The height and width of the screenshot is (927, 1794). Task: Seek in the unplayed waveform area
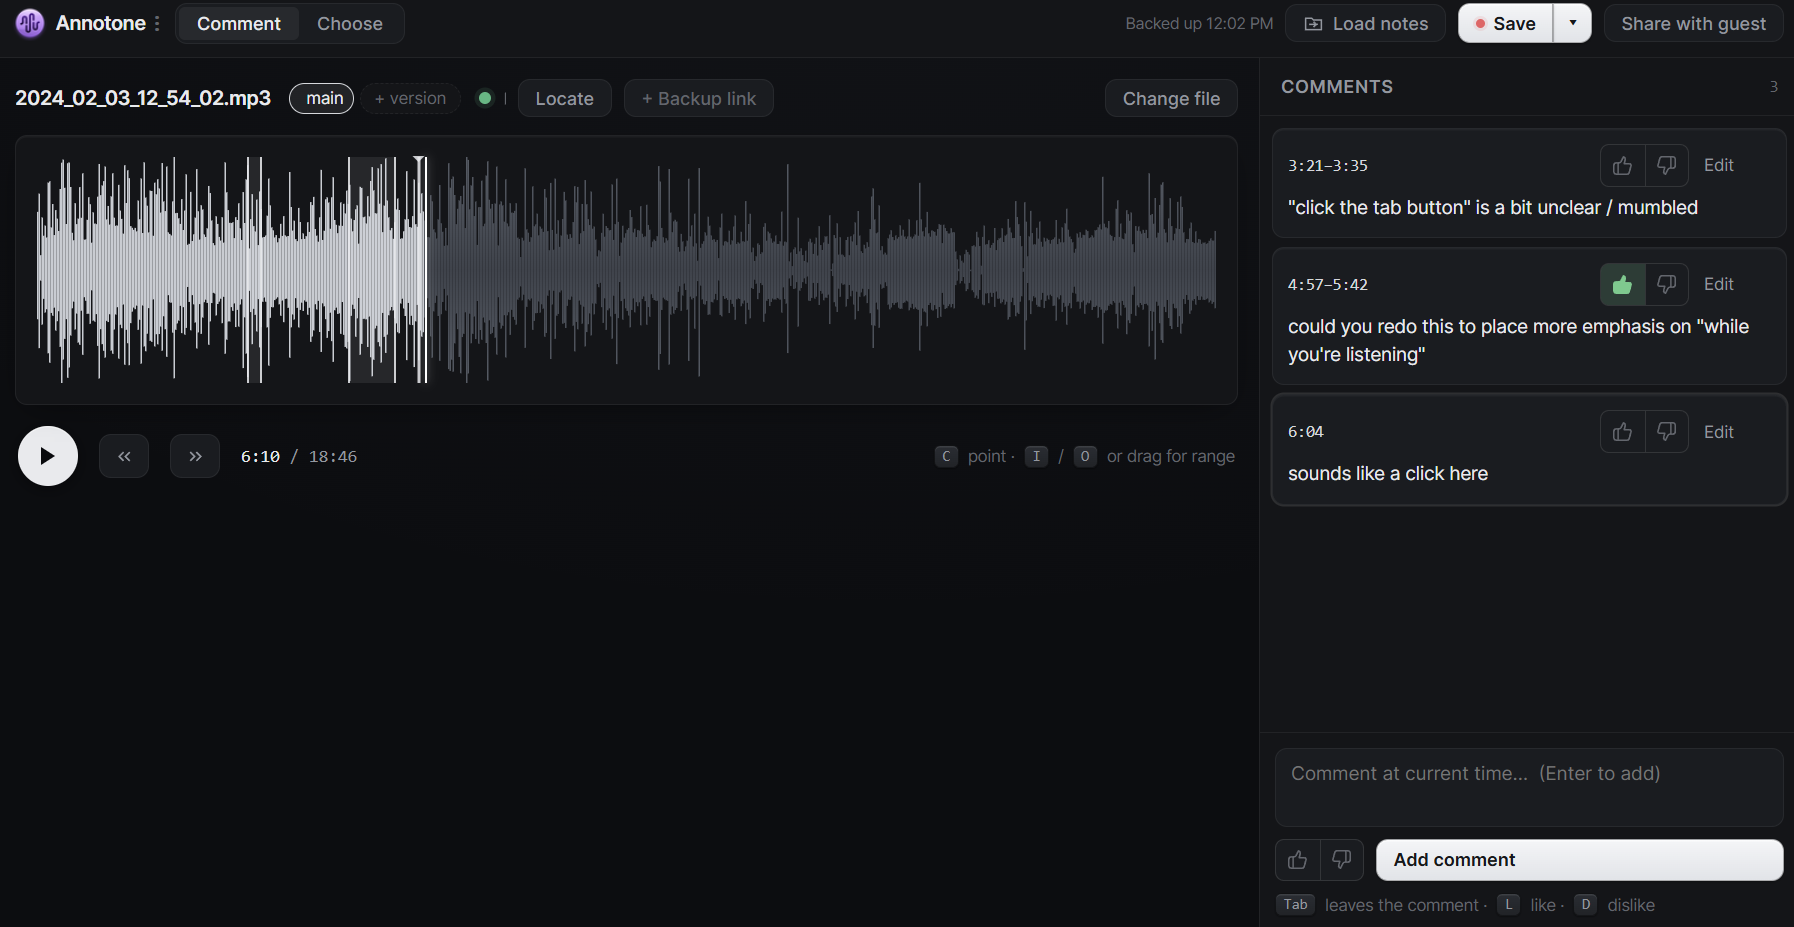[820, 270]
